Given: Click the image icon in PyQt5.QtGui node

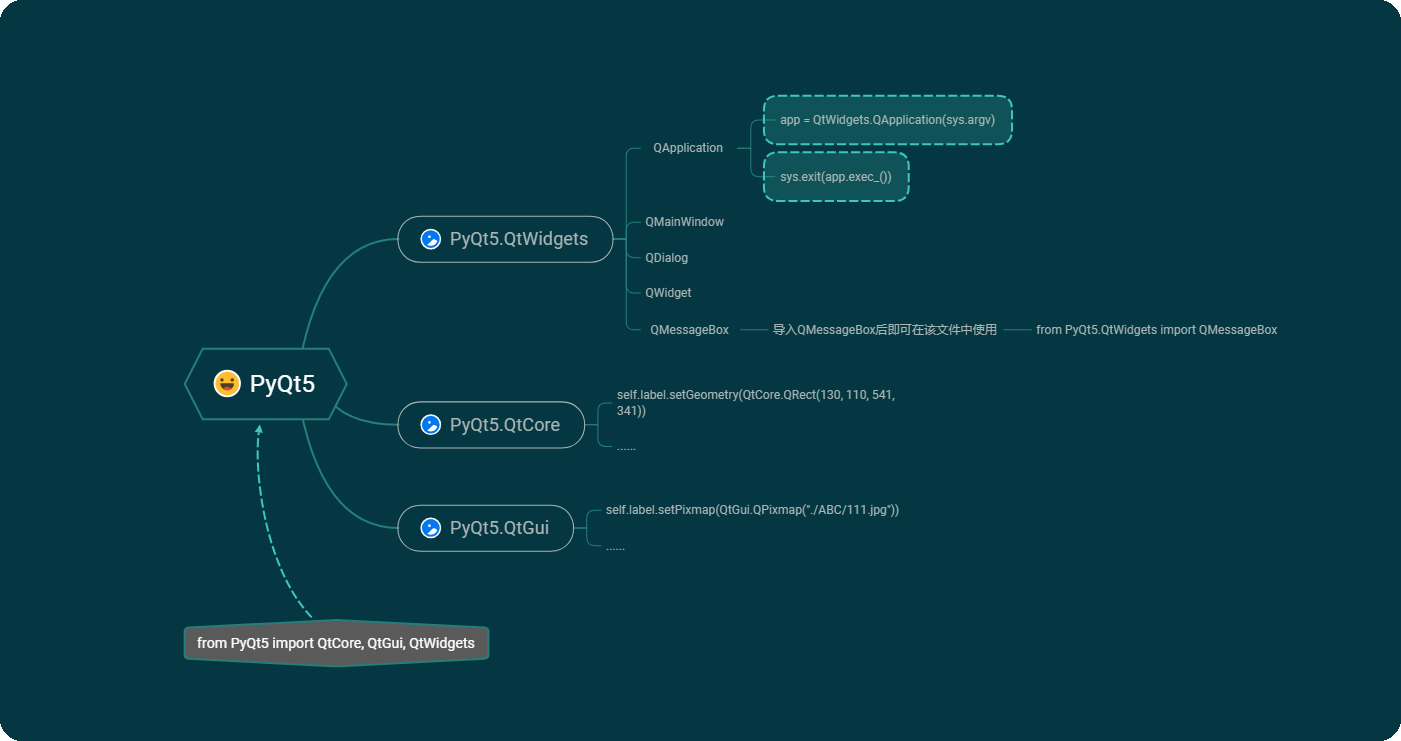Looking at the screenshot, I should coord(431,528).
